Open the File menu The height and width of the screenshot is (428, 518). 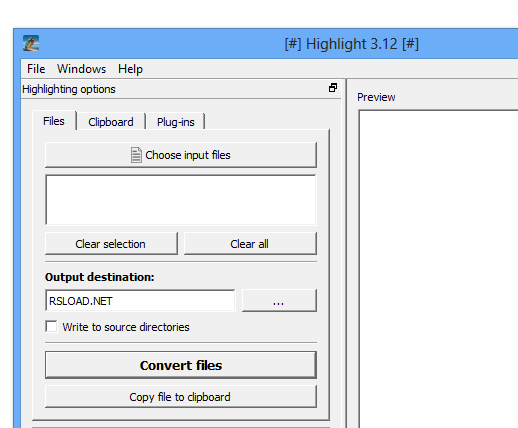[36, 69]
